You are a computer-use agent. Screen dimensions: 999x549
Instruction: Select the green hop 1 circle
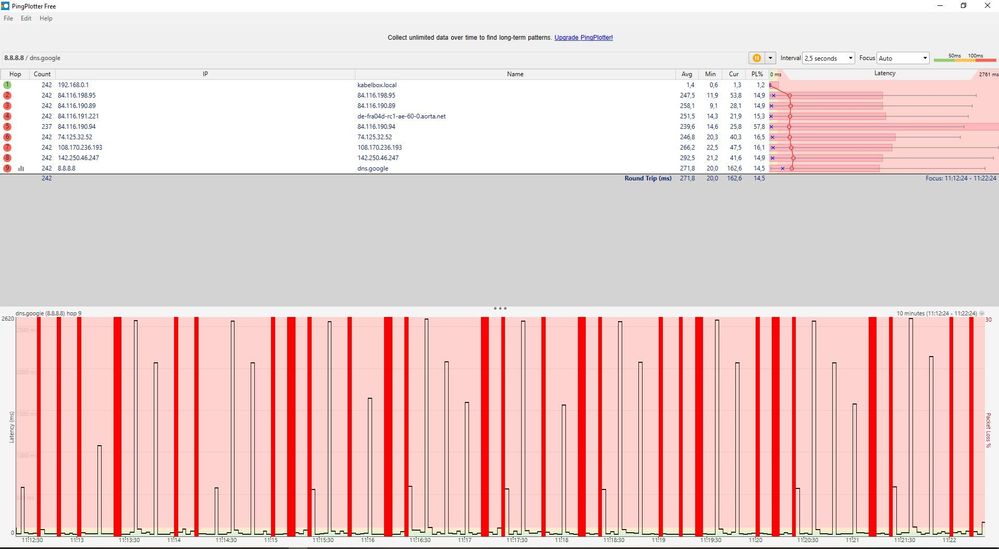tap(7, 85)
